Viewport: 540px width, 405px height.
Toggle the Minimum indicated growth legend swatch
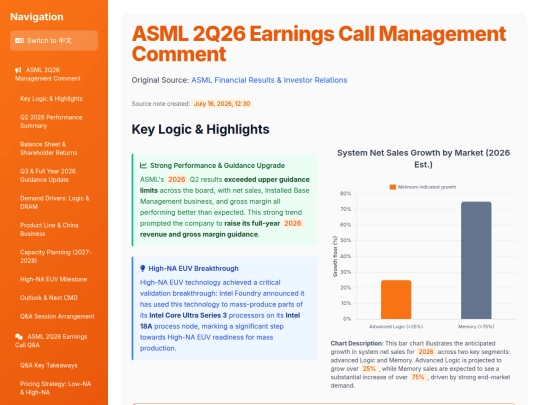[393, 187]
